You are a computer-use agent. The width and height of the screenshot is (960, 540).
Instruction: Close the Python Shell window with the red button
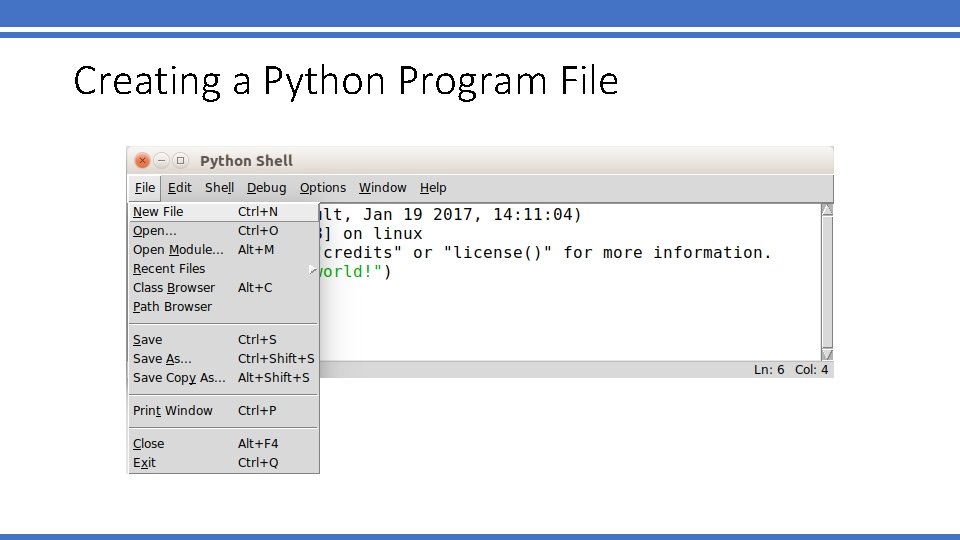point(142,160)
